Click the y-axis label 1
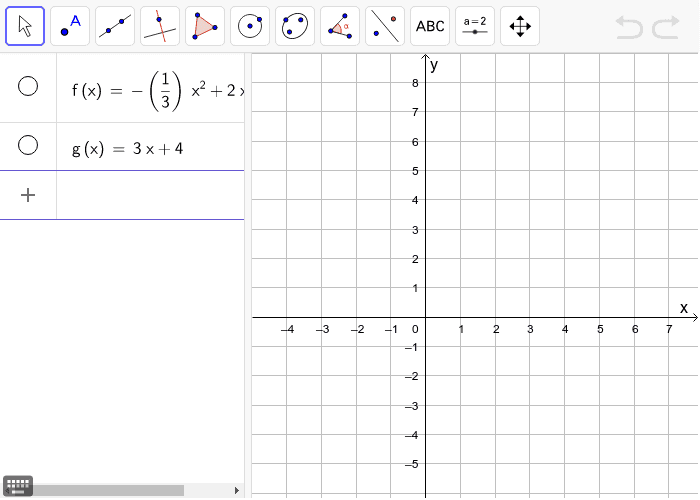Screen dimensions: 700x500 [415, 288]
